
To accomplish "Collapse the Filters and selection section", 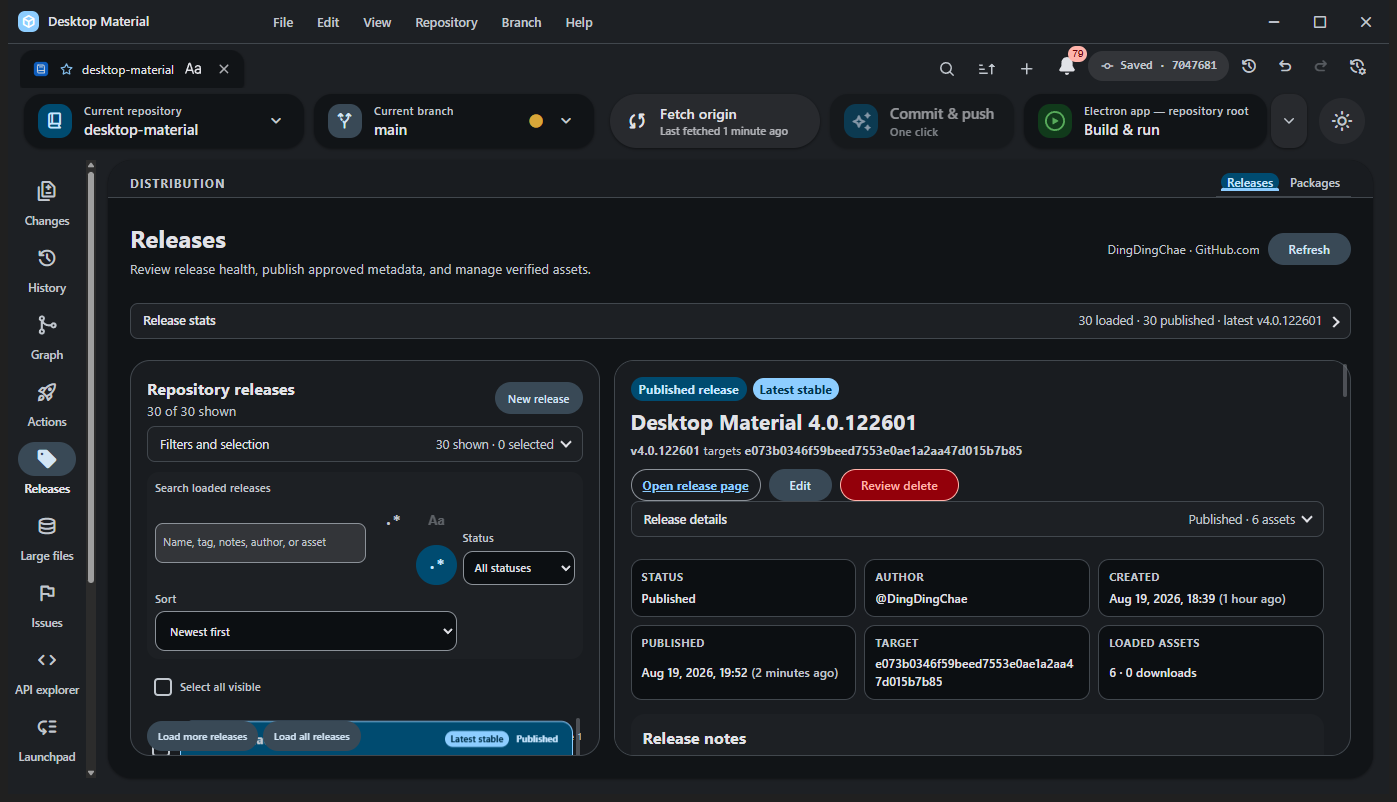I will tap(365, 444).
